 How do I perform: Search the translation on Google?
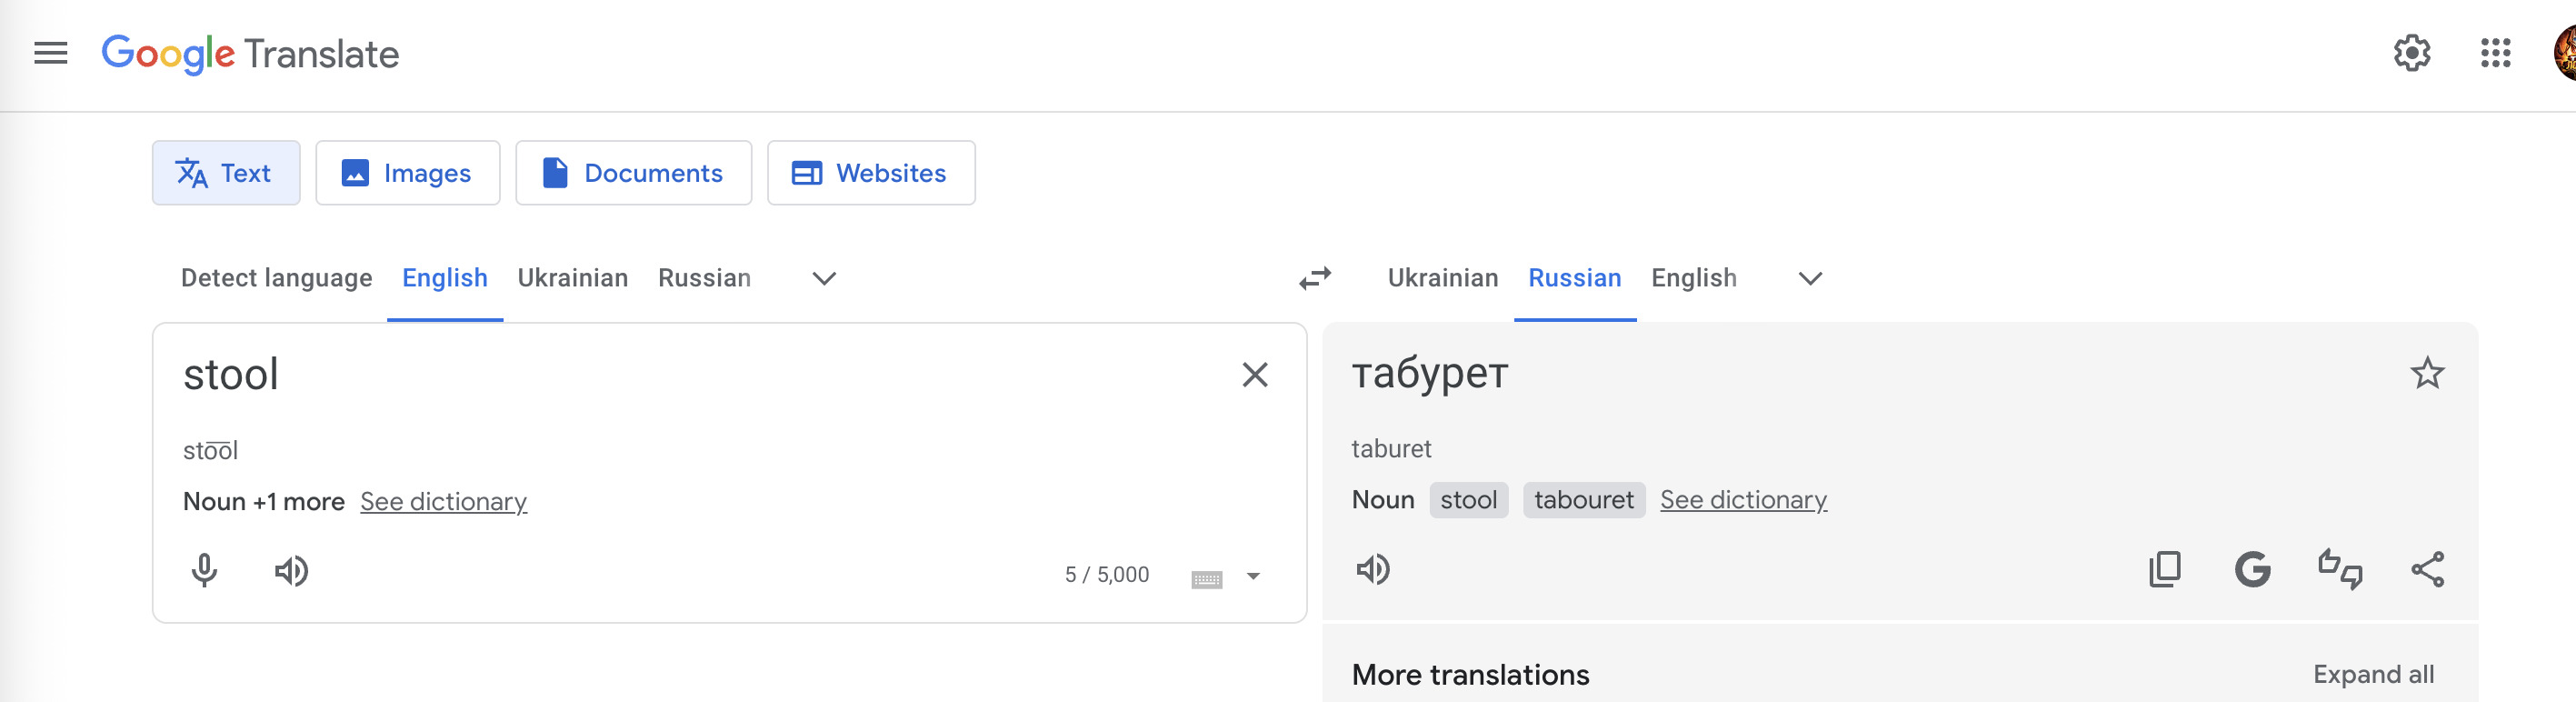[2252, 569]
